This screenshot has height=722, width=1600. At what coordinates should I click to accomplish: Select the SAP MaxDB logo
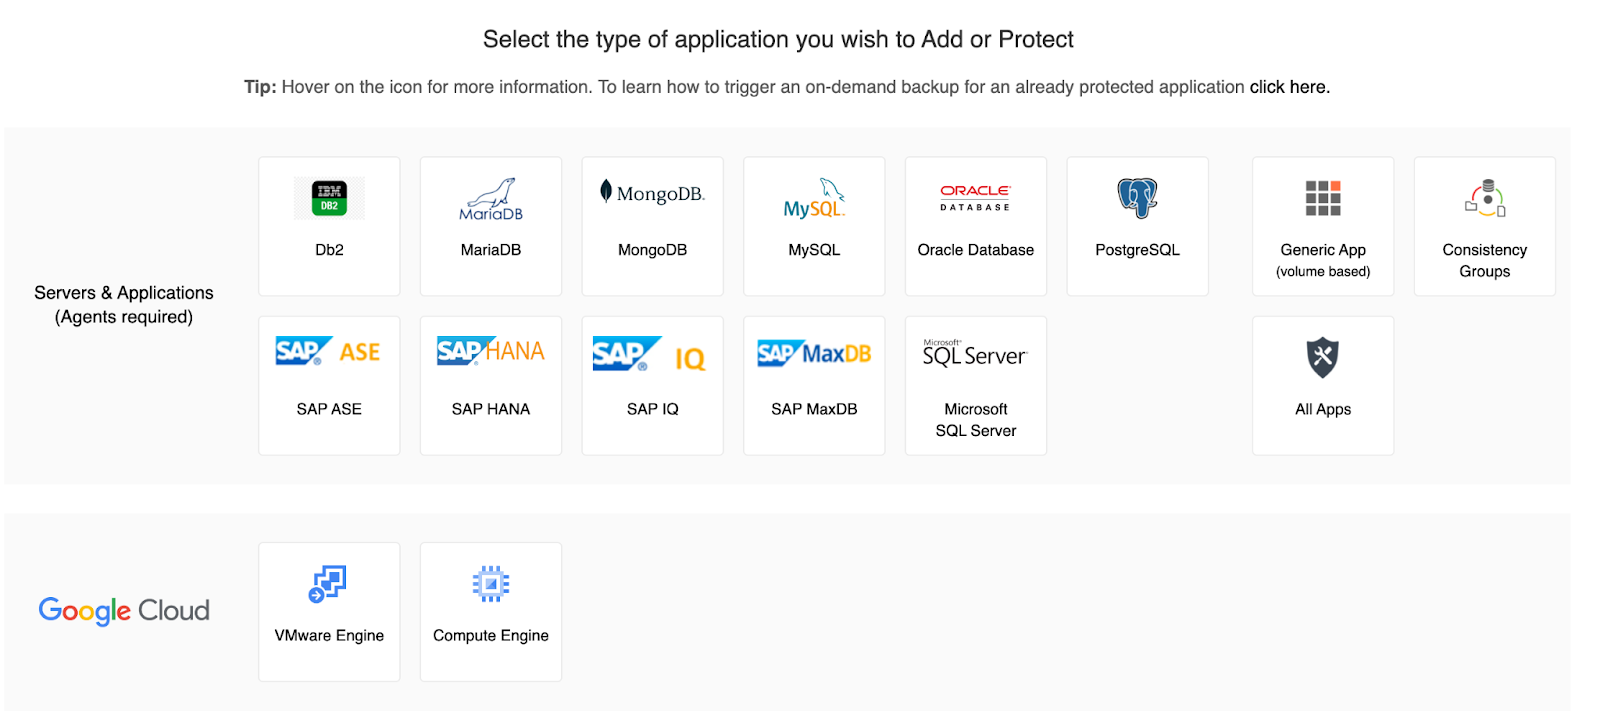coord(814,353)
